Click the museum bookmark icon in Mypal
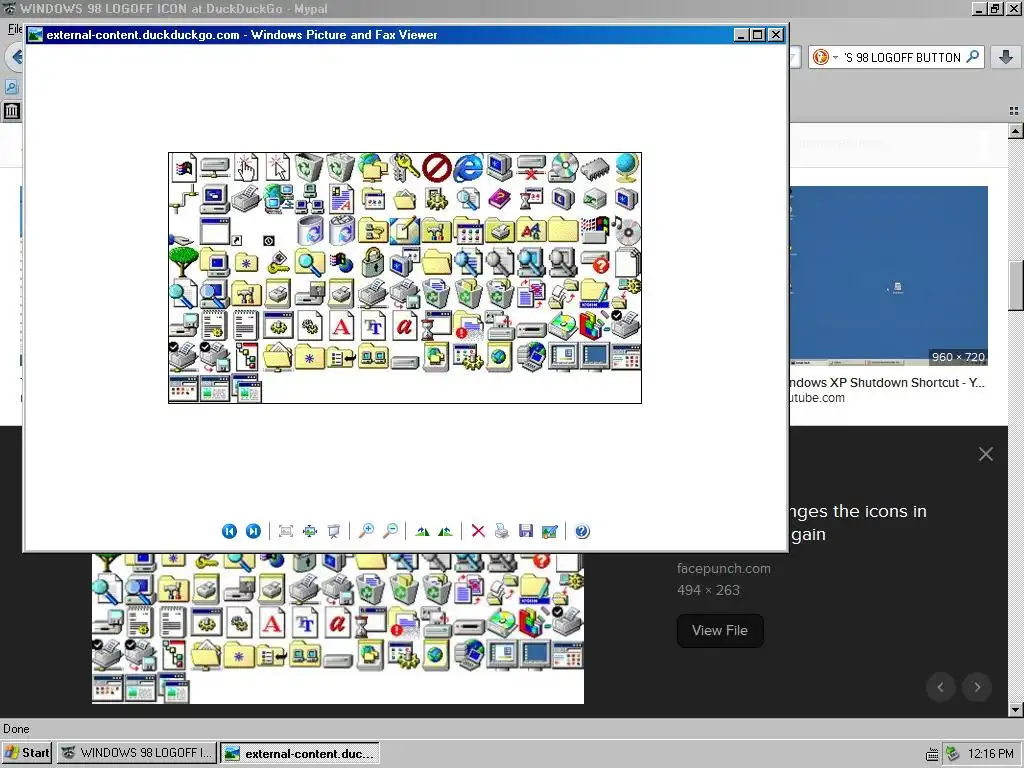Screen dimensions: 1024x768 [x=12, y=110]
